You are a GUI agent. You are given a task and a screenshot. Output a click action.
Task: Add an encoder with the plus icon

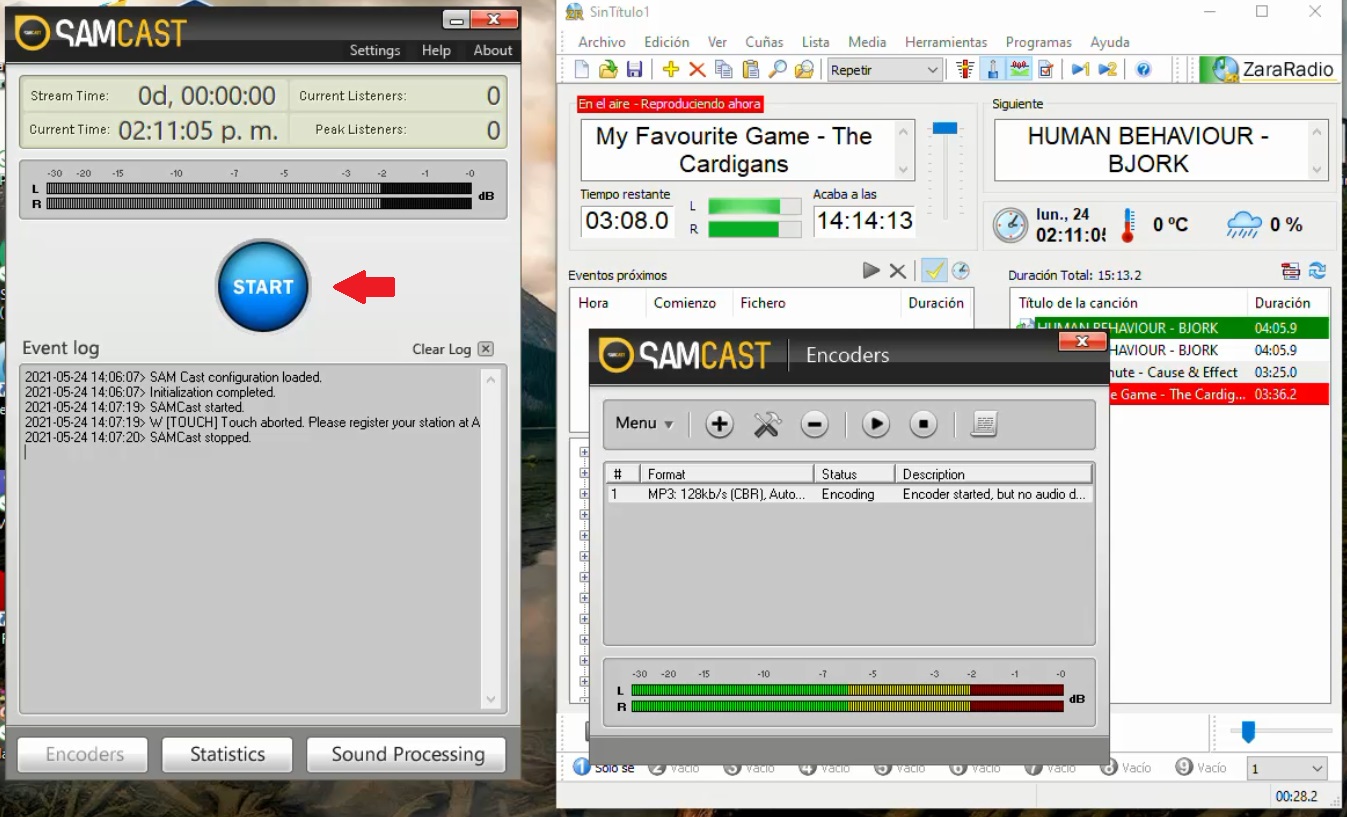(719, 424)
